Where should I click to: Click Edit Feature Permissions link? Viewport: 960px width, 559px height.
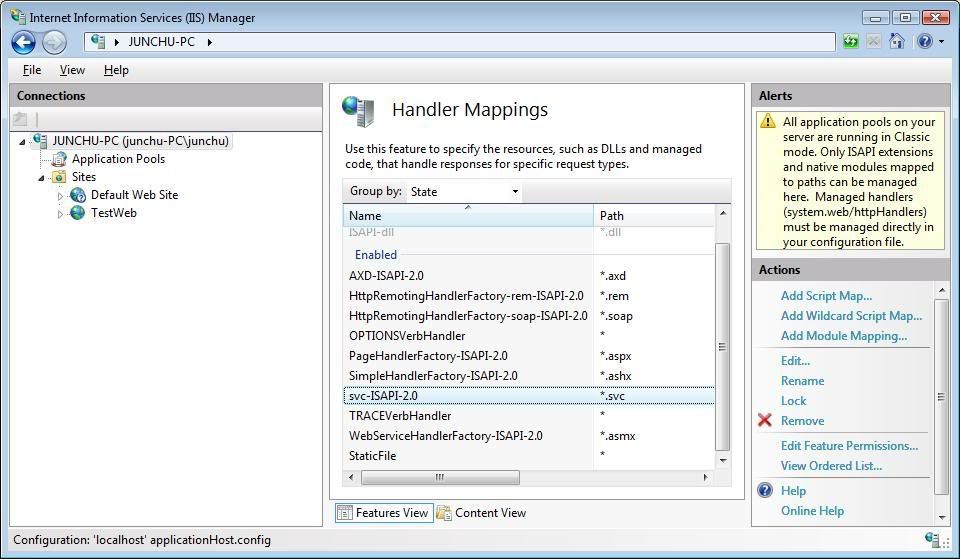[x=850, y=446]
